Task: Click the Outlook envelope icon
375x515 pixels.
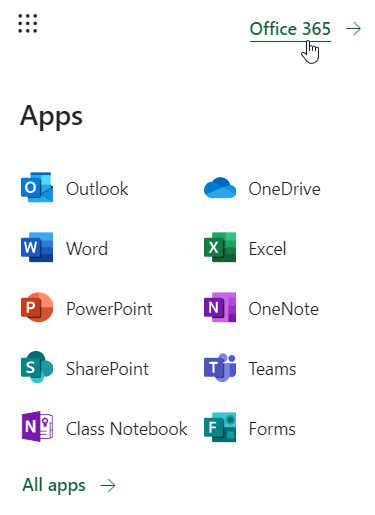Action: [x=37, y=187]
